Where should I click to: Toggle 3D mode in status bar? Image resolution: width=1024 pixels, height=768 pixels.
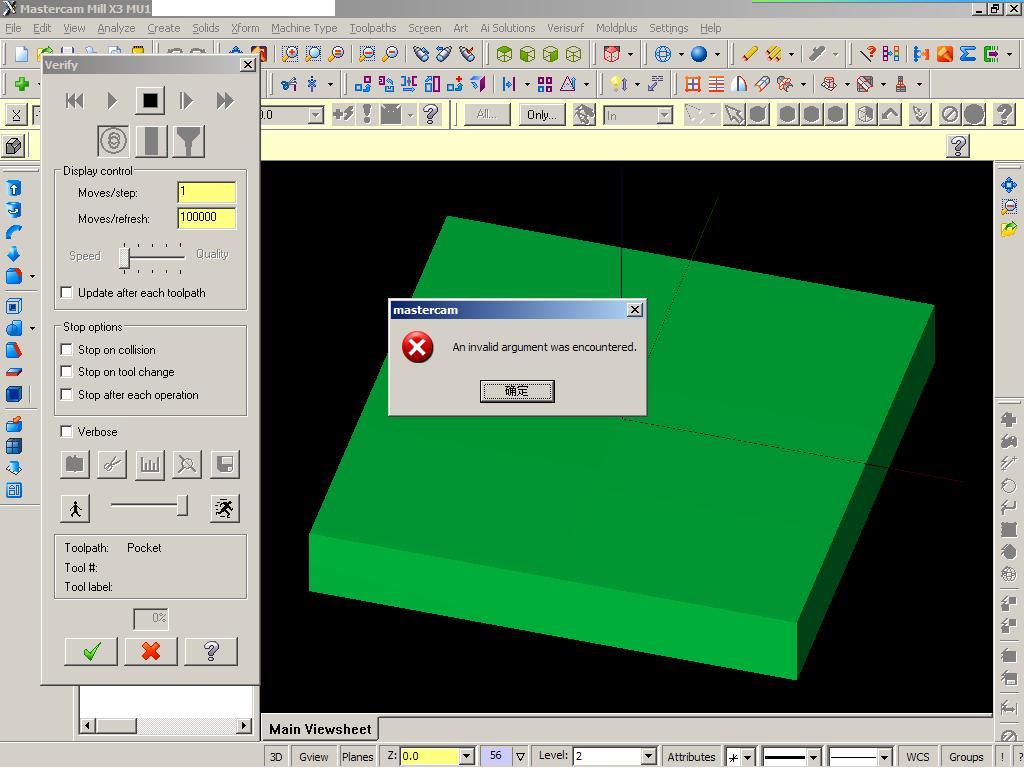click(x=276, y=756)
